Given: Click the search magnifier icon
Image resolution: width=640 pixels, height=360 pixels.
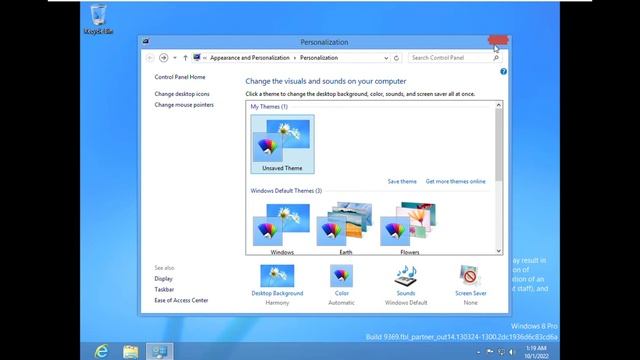Looking at the screenshot, I should [x=496, y=58].
